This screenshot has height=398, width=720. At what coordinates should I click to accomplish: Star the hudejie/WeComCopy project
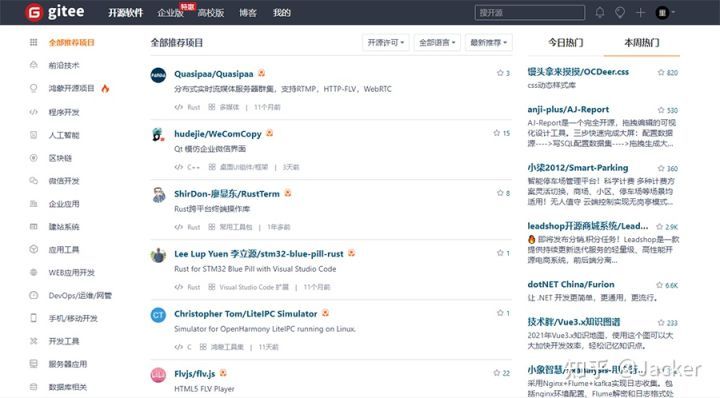click(x=496, y=133)
